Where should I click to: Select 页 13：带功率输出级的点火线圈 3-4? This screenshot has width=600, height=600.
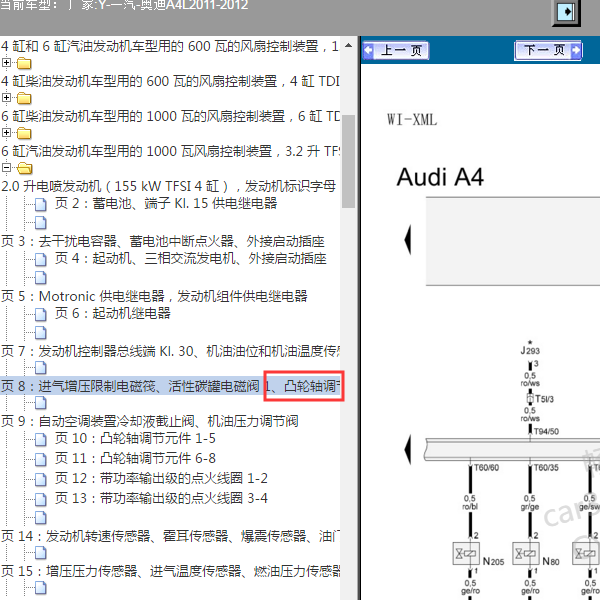pos(161,498)
